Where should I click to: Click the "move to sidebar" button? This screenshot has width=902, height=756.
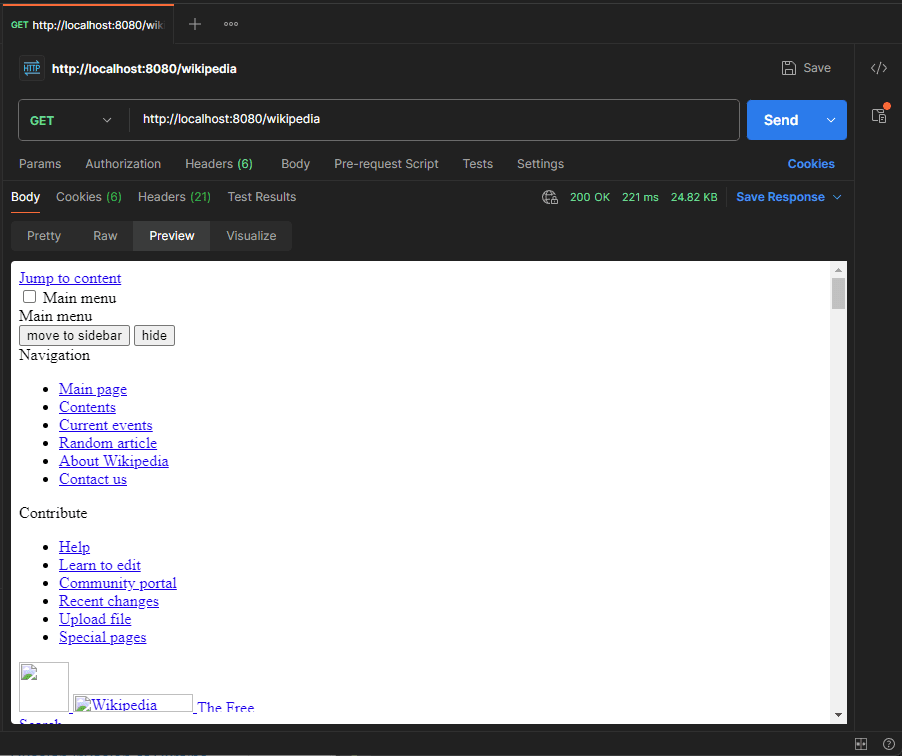[74, 335]
